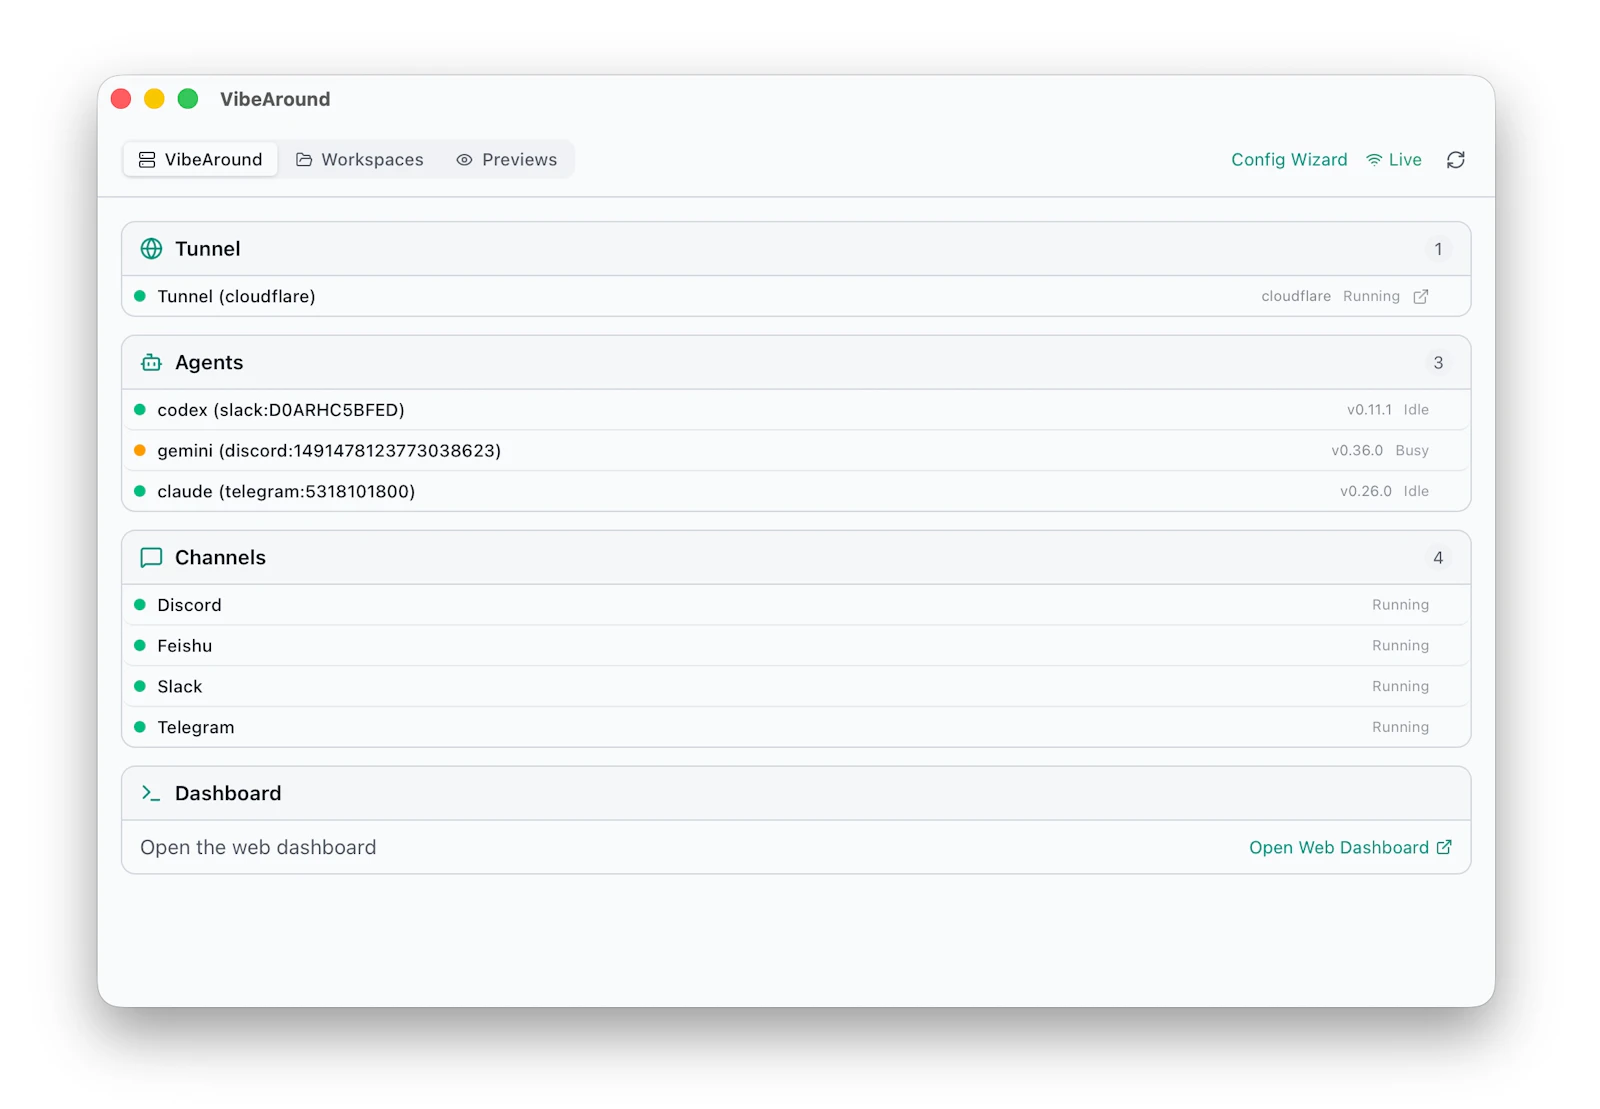Click the Running status for Telegram
Screen dimensions: 1600x1109
[1400, 727]
